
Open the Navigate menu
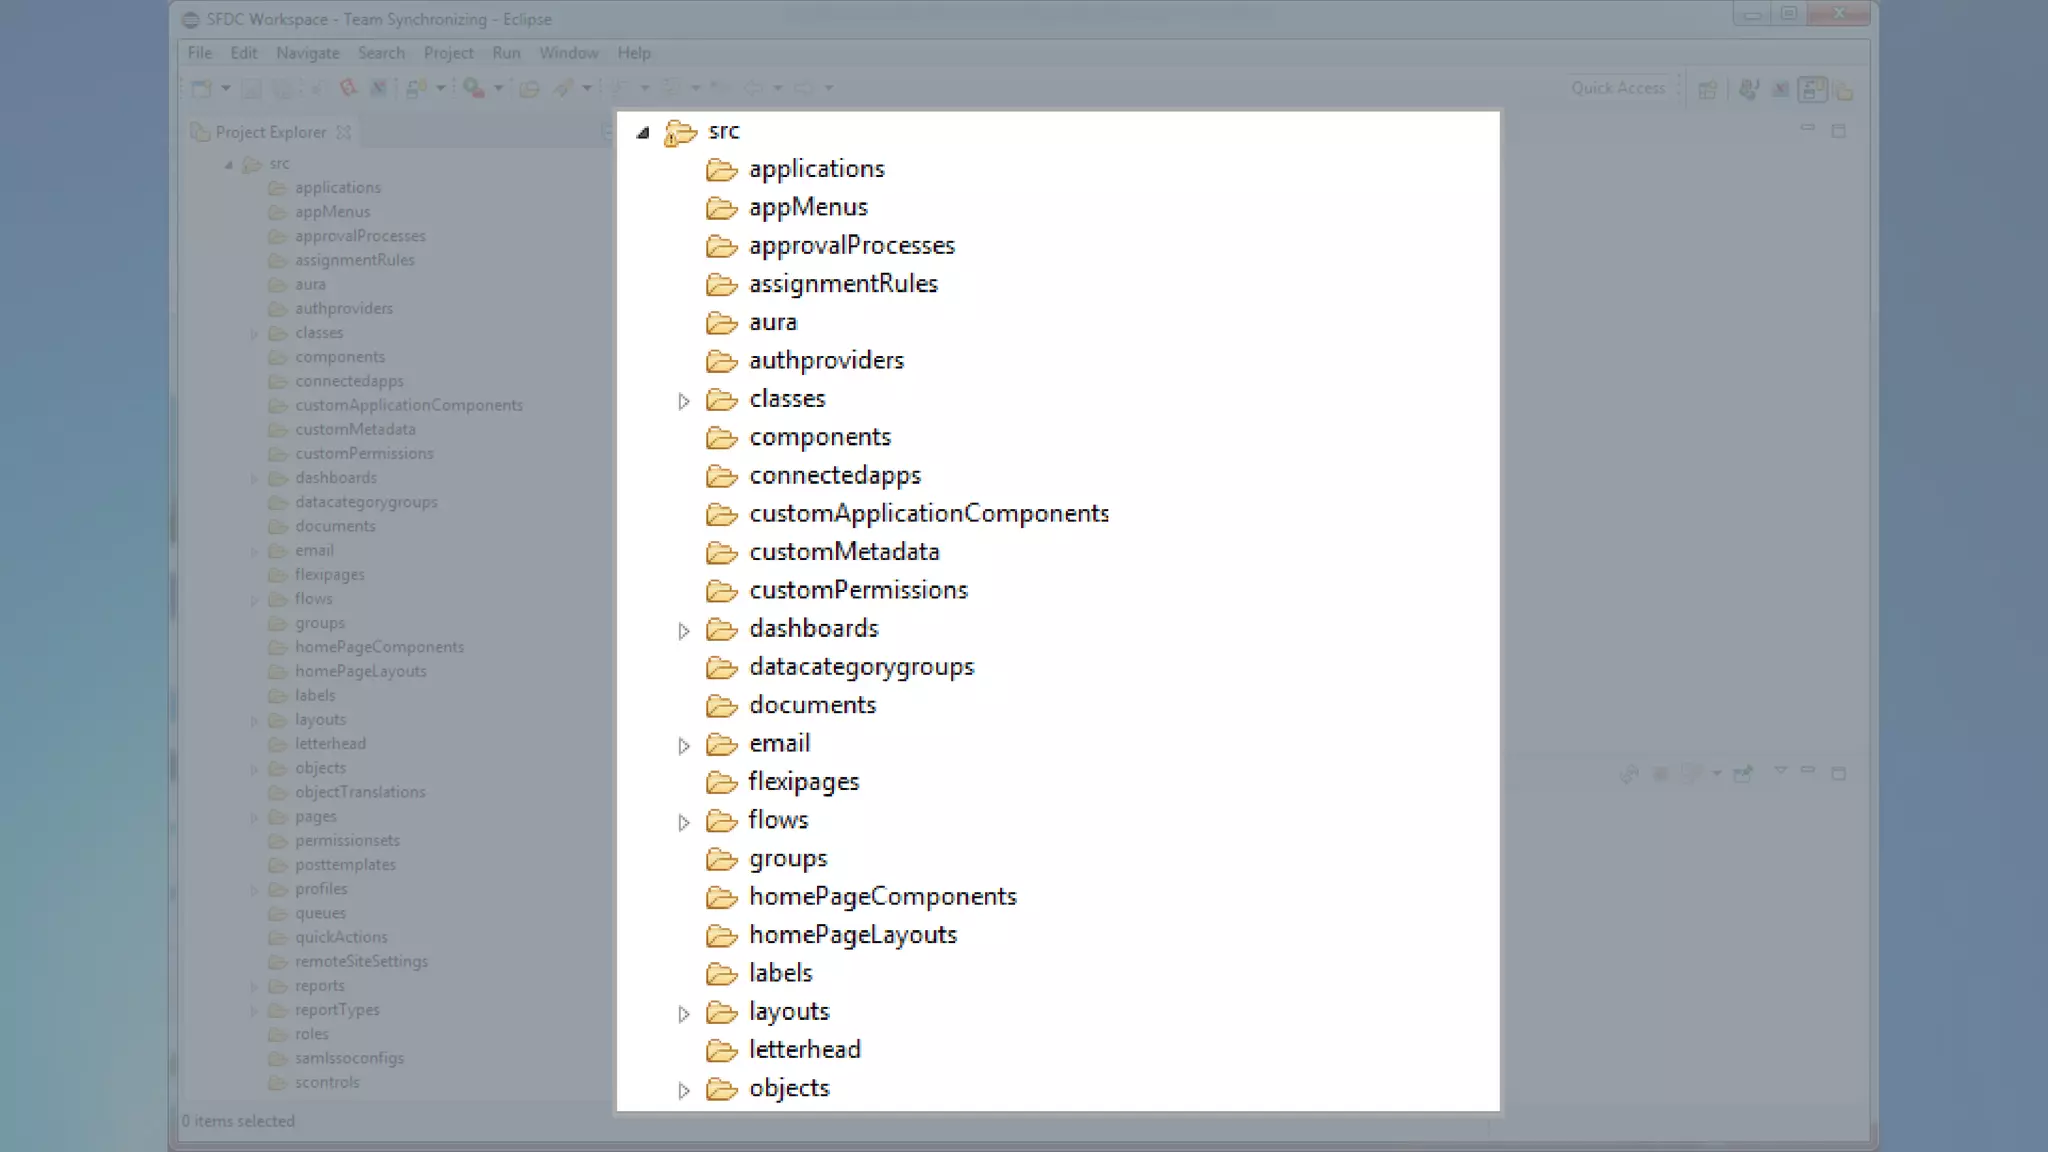(x=307, y=53)
